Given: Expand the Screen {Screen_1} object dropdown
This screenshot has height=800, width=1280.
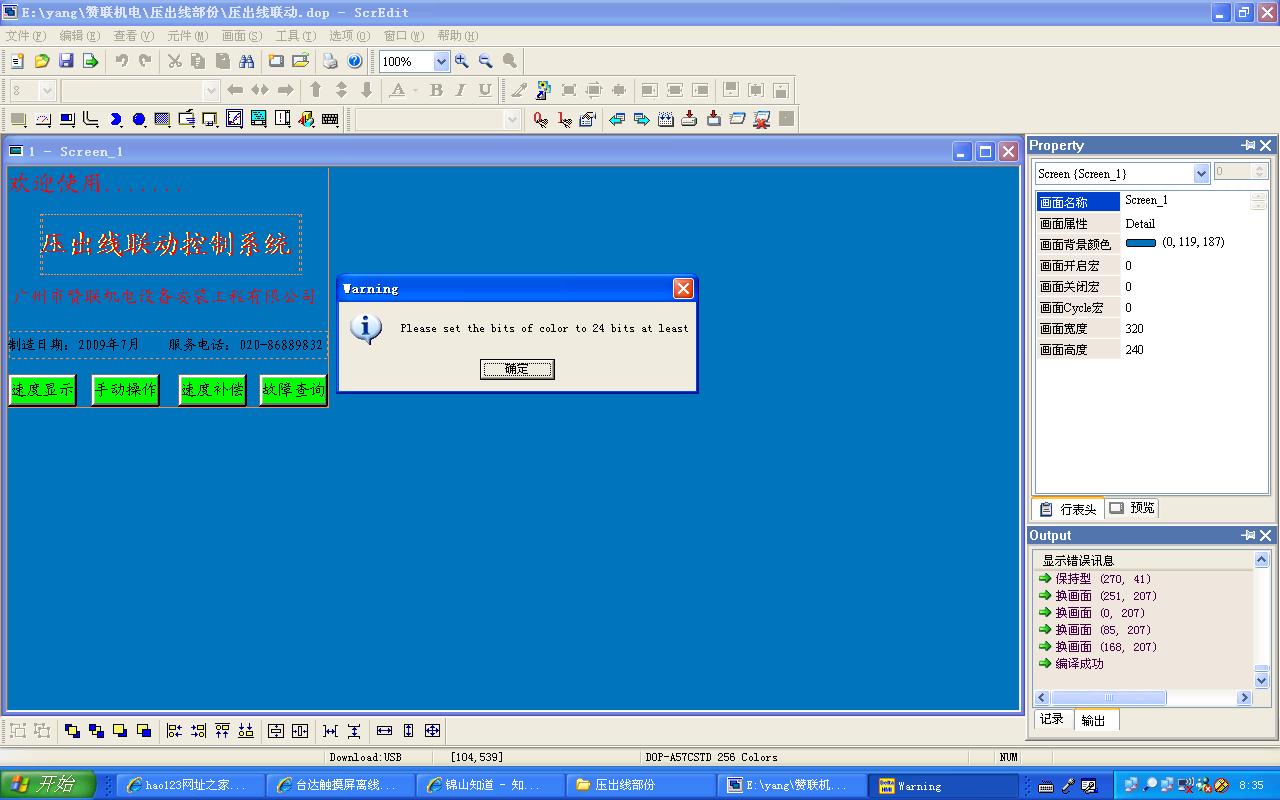Looking at the screenshot, I should [x=1201, y=173].
